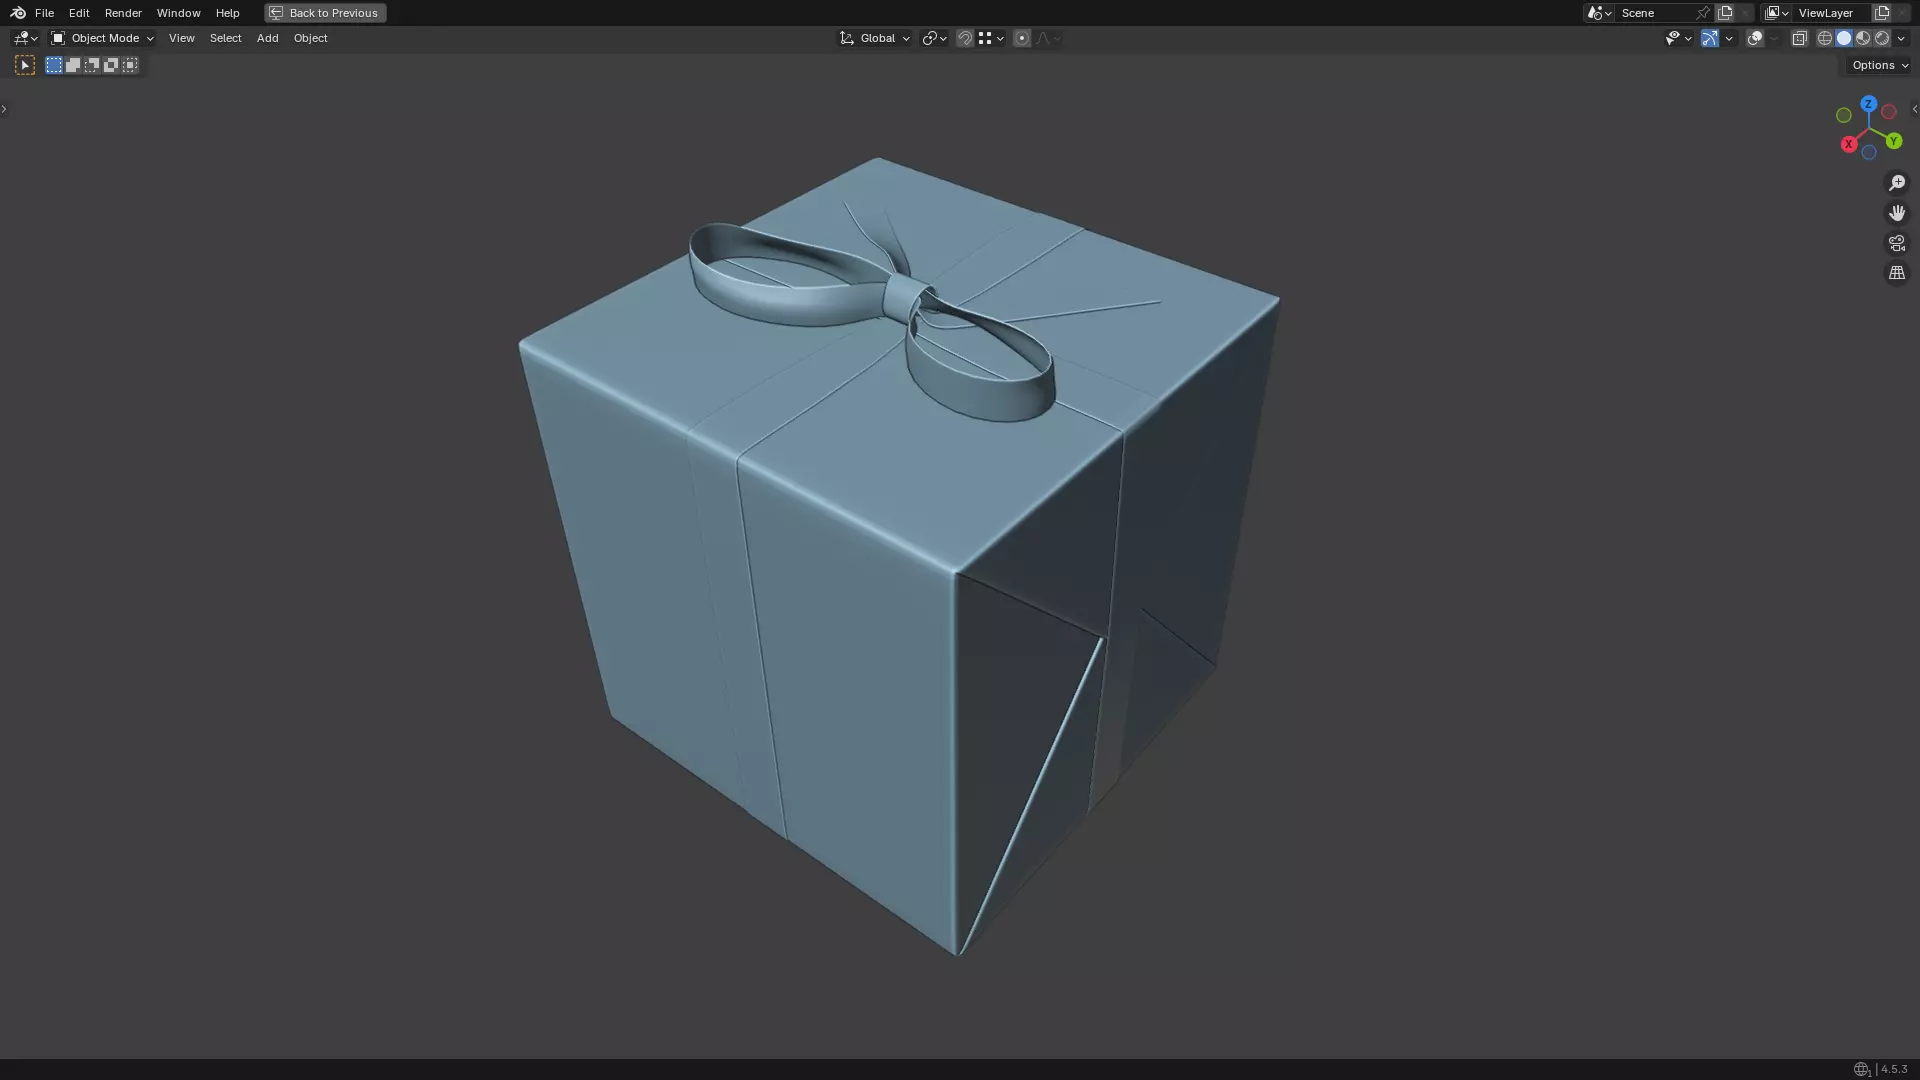Image resolution: width=1920 pixels, height=1080 pixels.
Task: Open the Object Mode dropdown
Action: 103,38
